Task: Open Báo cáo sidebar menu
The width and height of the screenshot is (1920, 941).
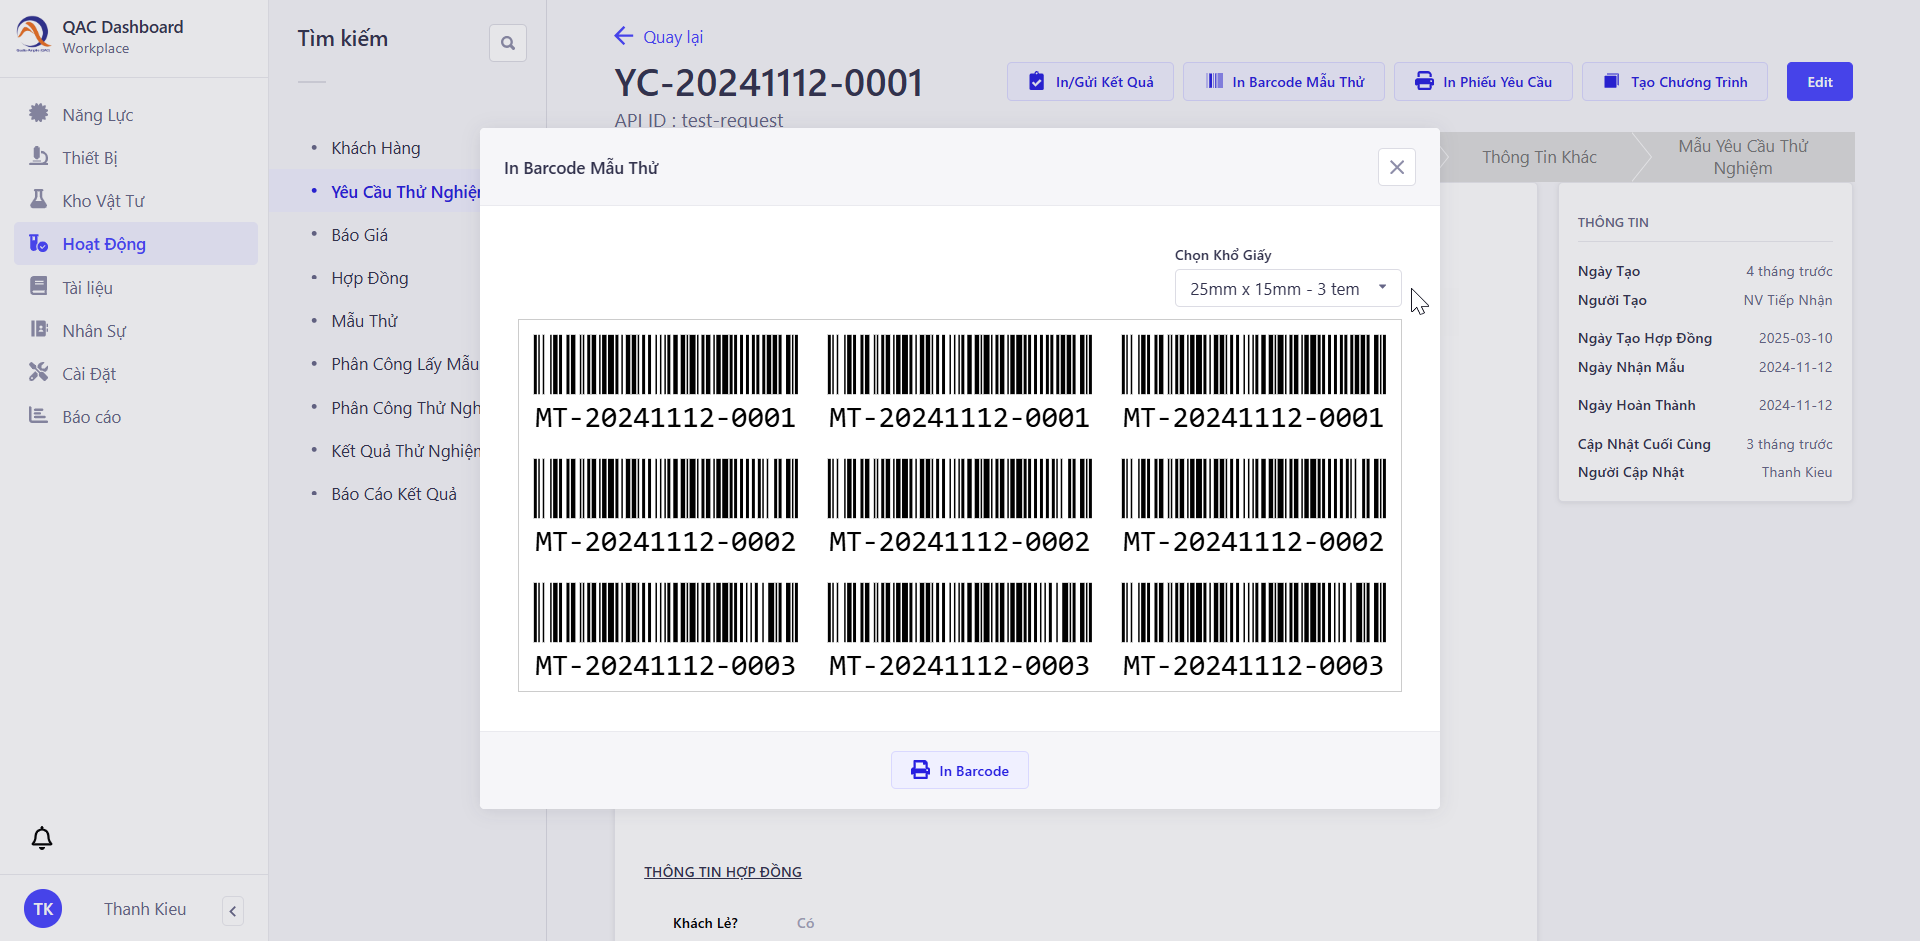Action: 136,416
